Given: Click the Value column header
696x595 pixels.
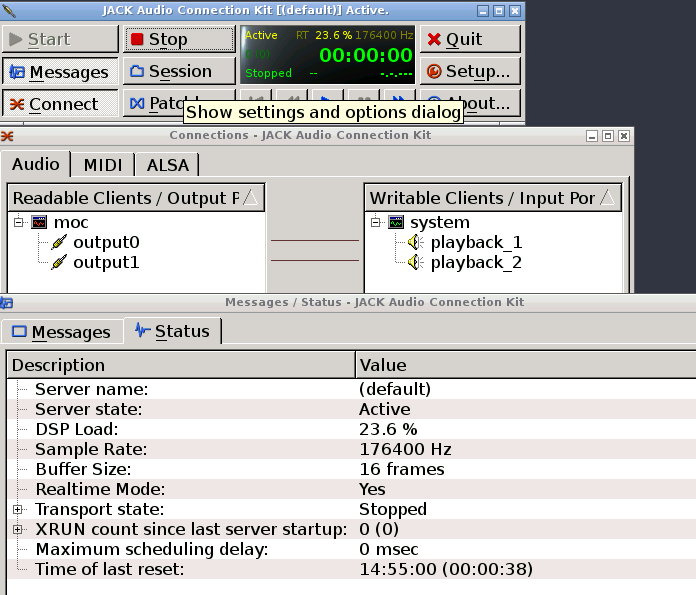Looking at the screenshot, I should click(x=526, y=365).
